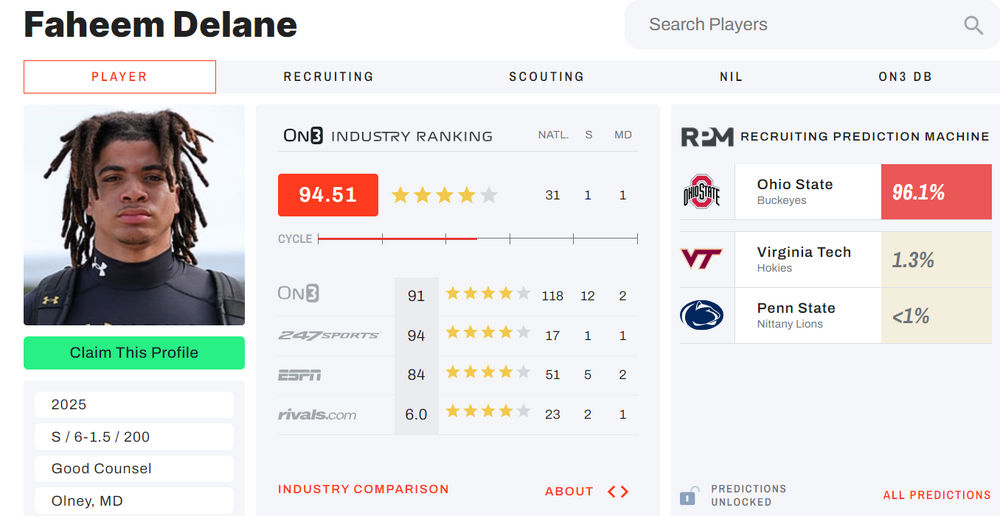Image resolution: width=1000 pixels, height=516 pixels.
Task: Click the search magnifier icon
Action: click(x=973, y=25)
